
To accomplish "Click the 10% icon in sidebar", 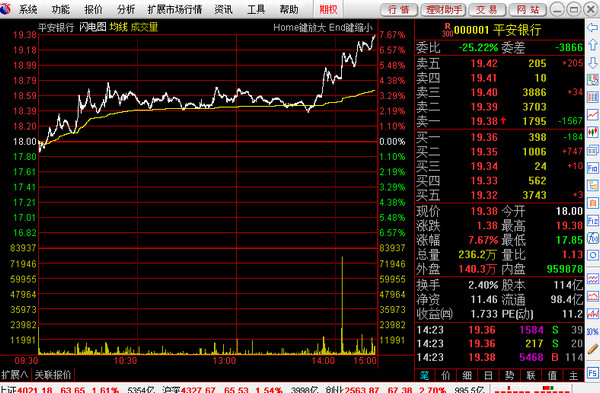I will 593,331.
